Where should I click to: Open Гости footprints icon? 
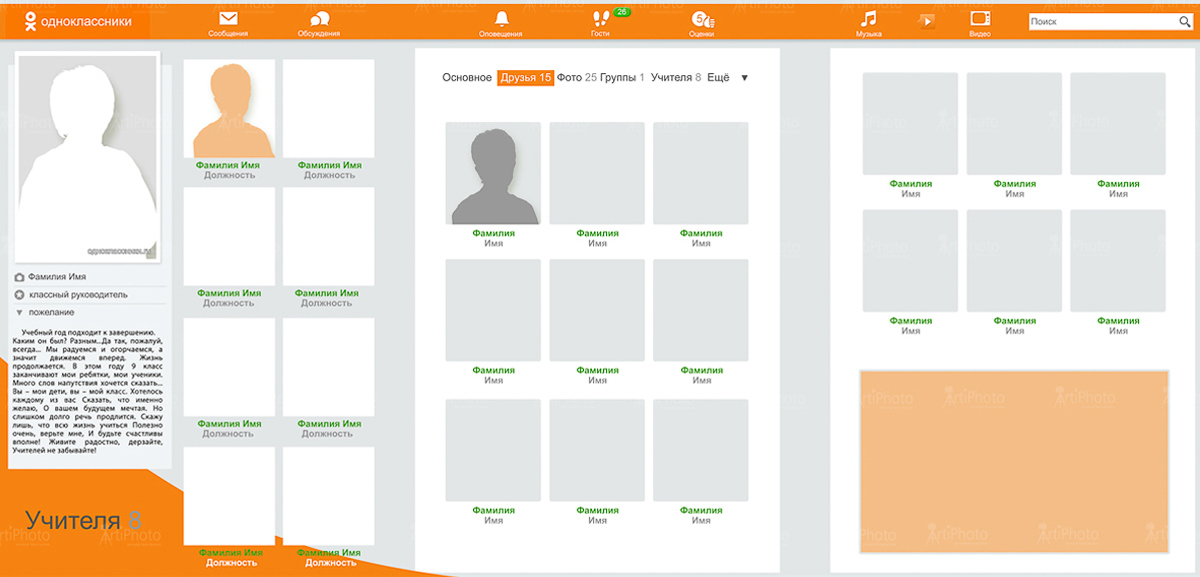(601, 19)
